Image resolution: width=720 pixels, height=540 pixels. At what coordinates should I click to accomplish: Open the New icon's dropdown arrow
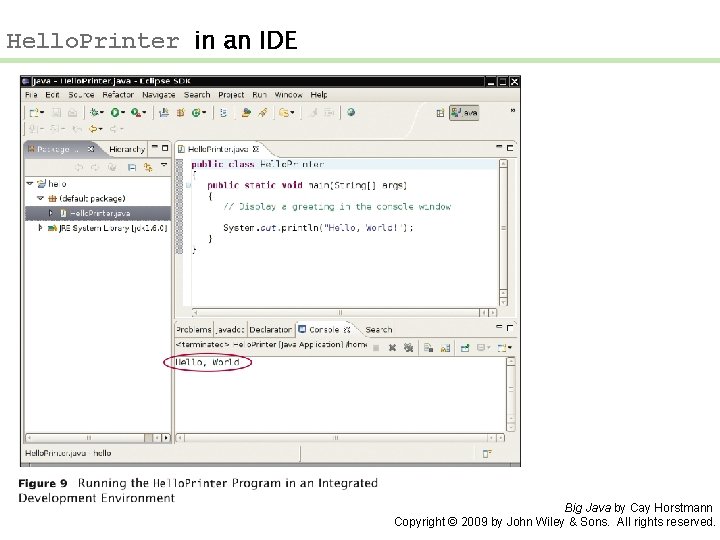click(x=42, y=112)
